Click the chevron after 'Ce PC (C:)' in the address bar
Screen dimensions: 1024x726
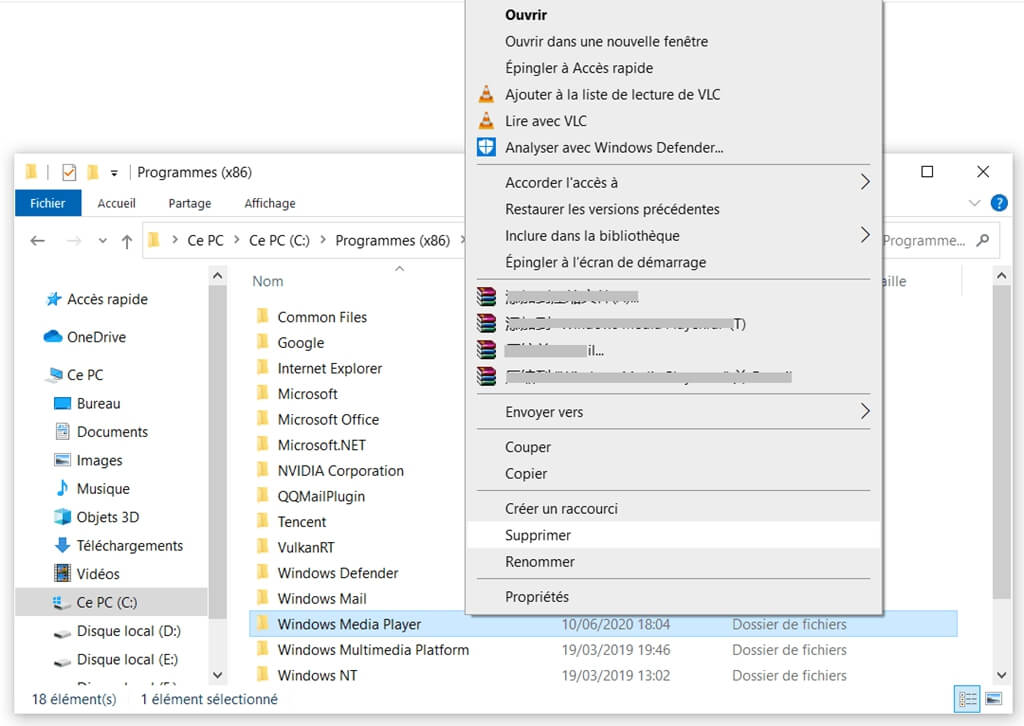(x=323, y=240)
